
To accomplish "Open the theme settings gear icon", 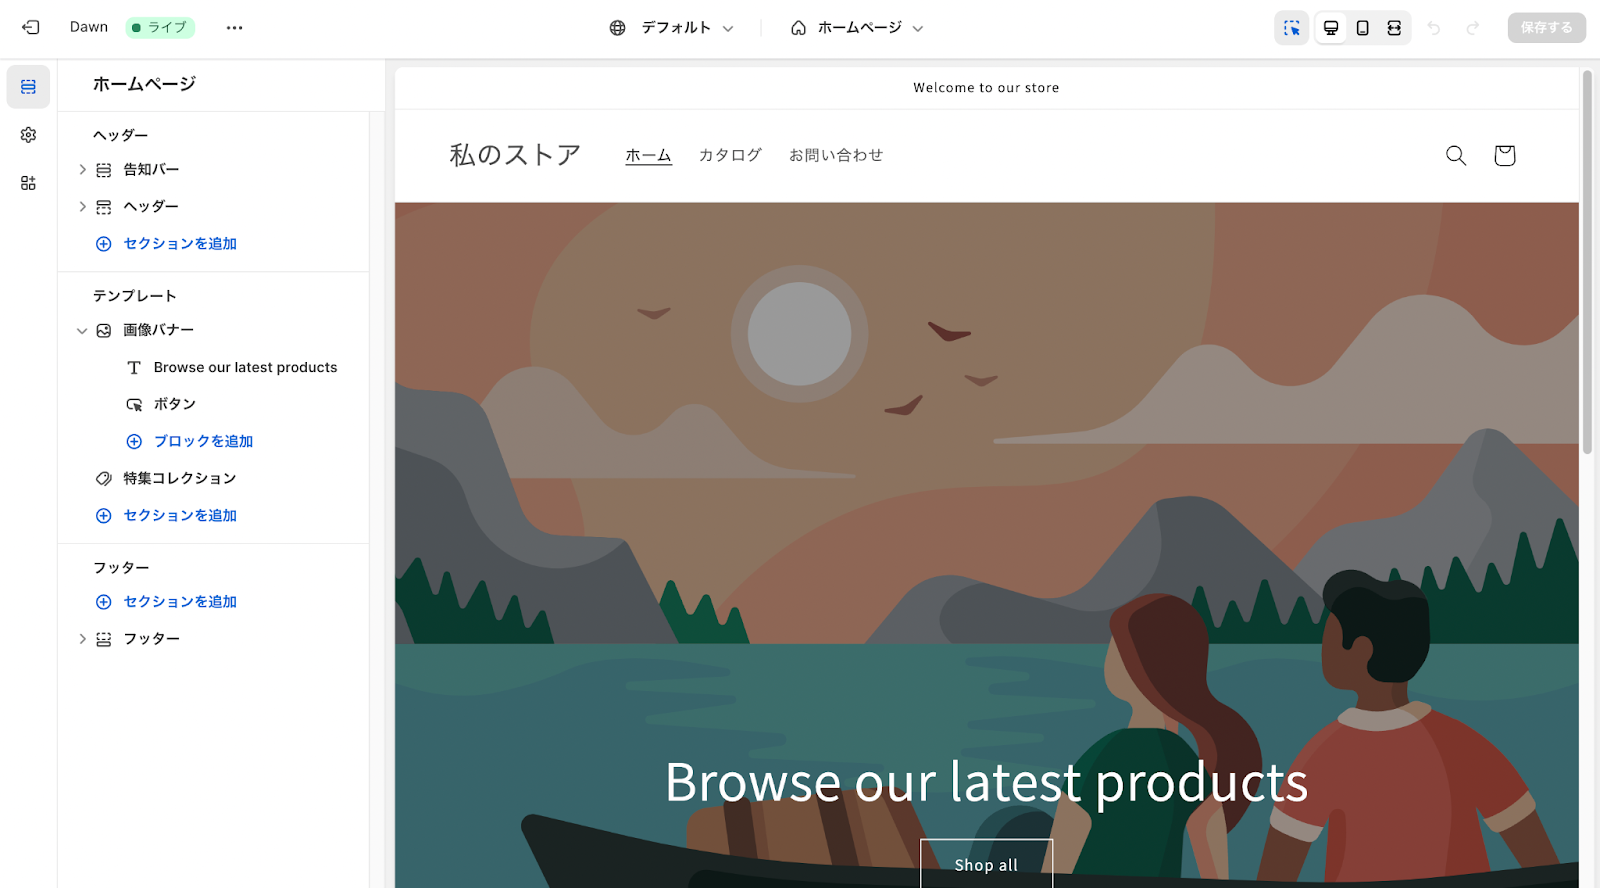I will [x=28, y=135].
